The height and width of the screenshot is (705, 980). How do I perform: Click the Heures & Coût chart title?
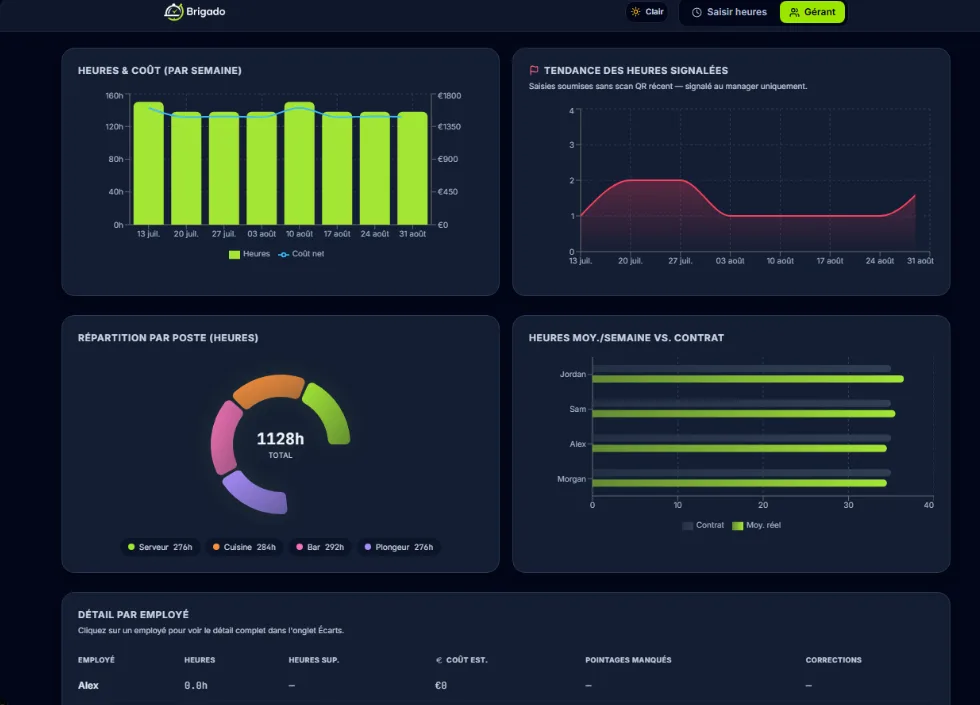point(159,71)
